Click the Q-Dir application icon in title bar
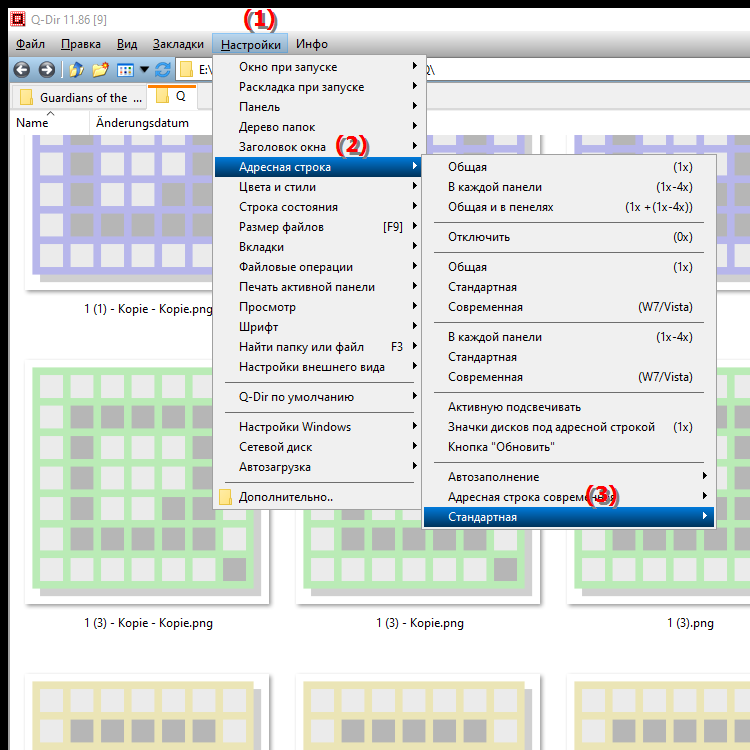 click(18, 19)
